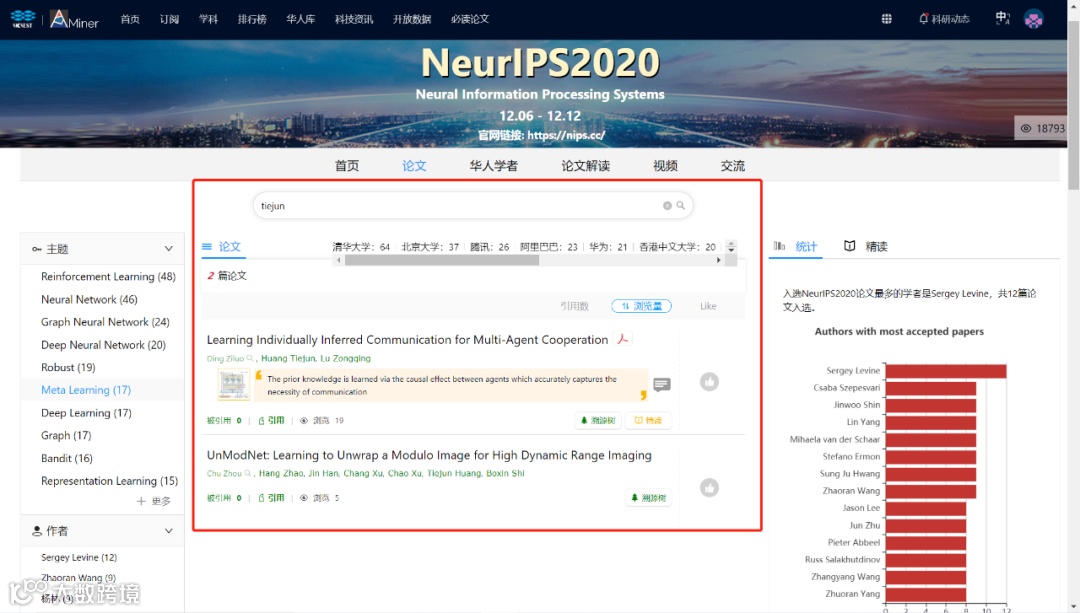Switch language with the 中/A icon

(1003, 19)
